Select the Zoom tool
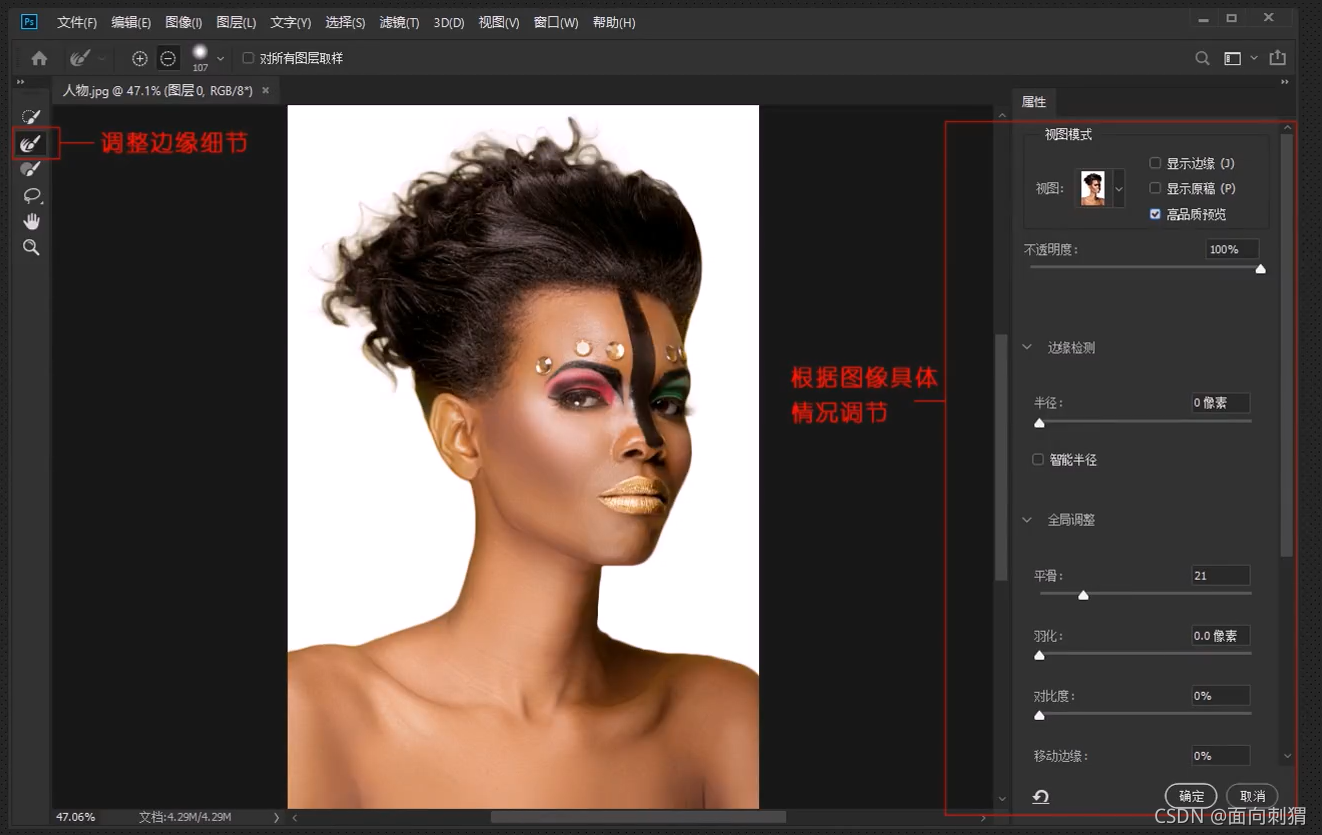 (x=31, y=247)
